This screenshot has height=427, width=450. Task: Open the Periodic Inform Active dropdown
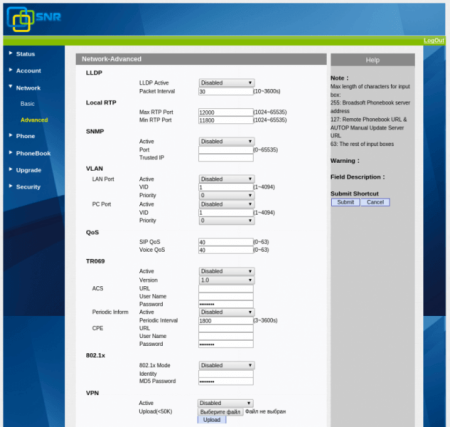(227, 312)
